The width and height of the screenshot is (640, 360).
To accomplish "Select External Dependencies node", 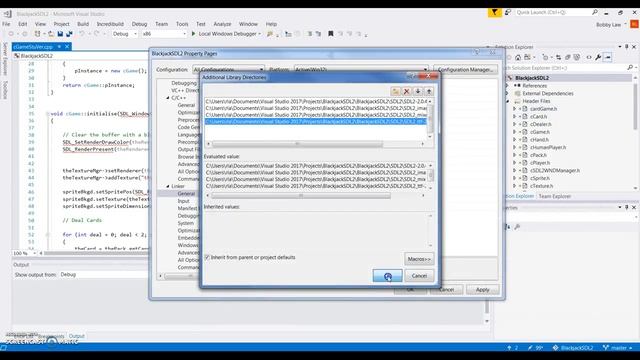I will (x=548, y=93).
